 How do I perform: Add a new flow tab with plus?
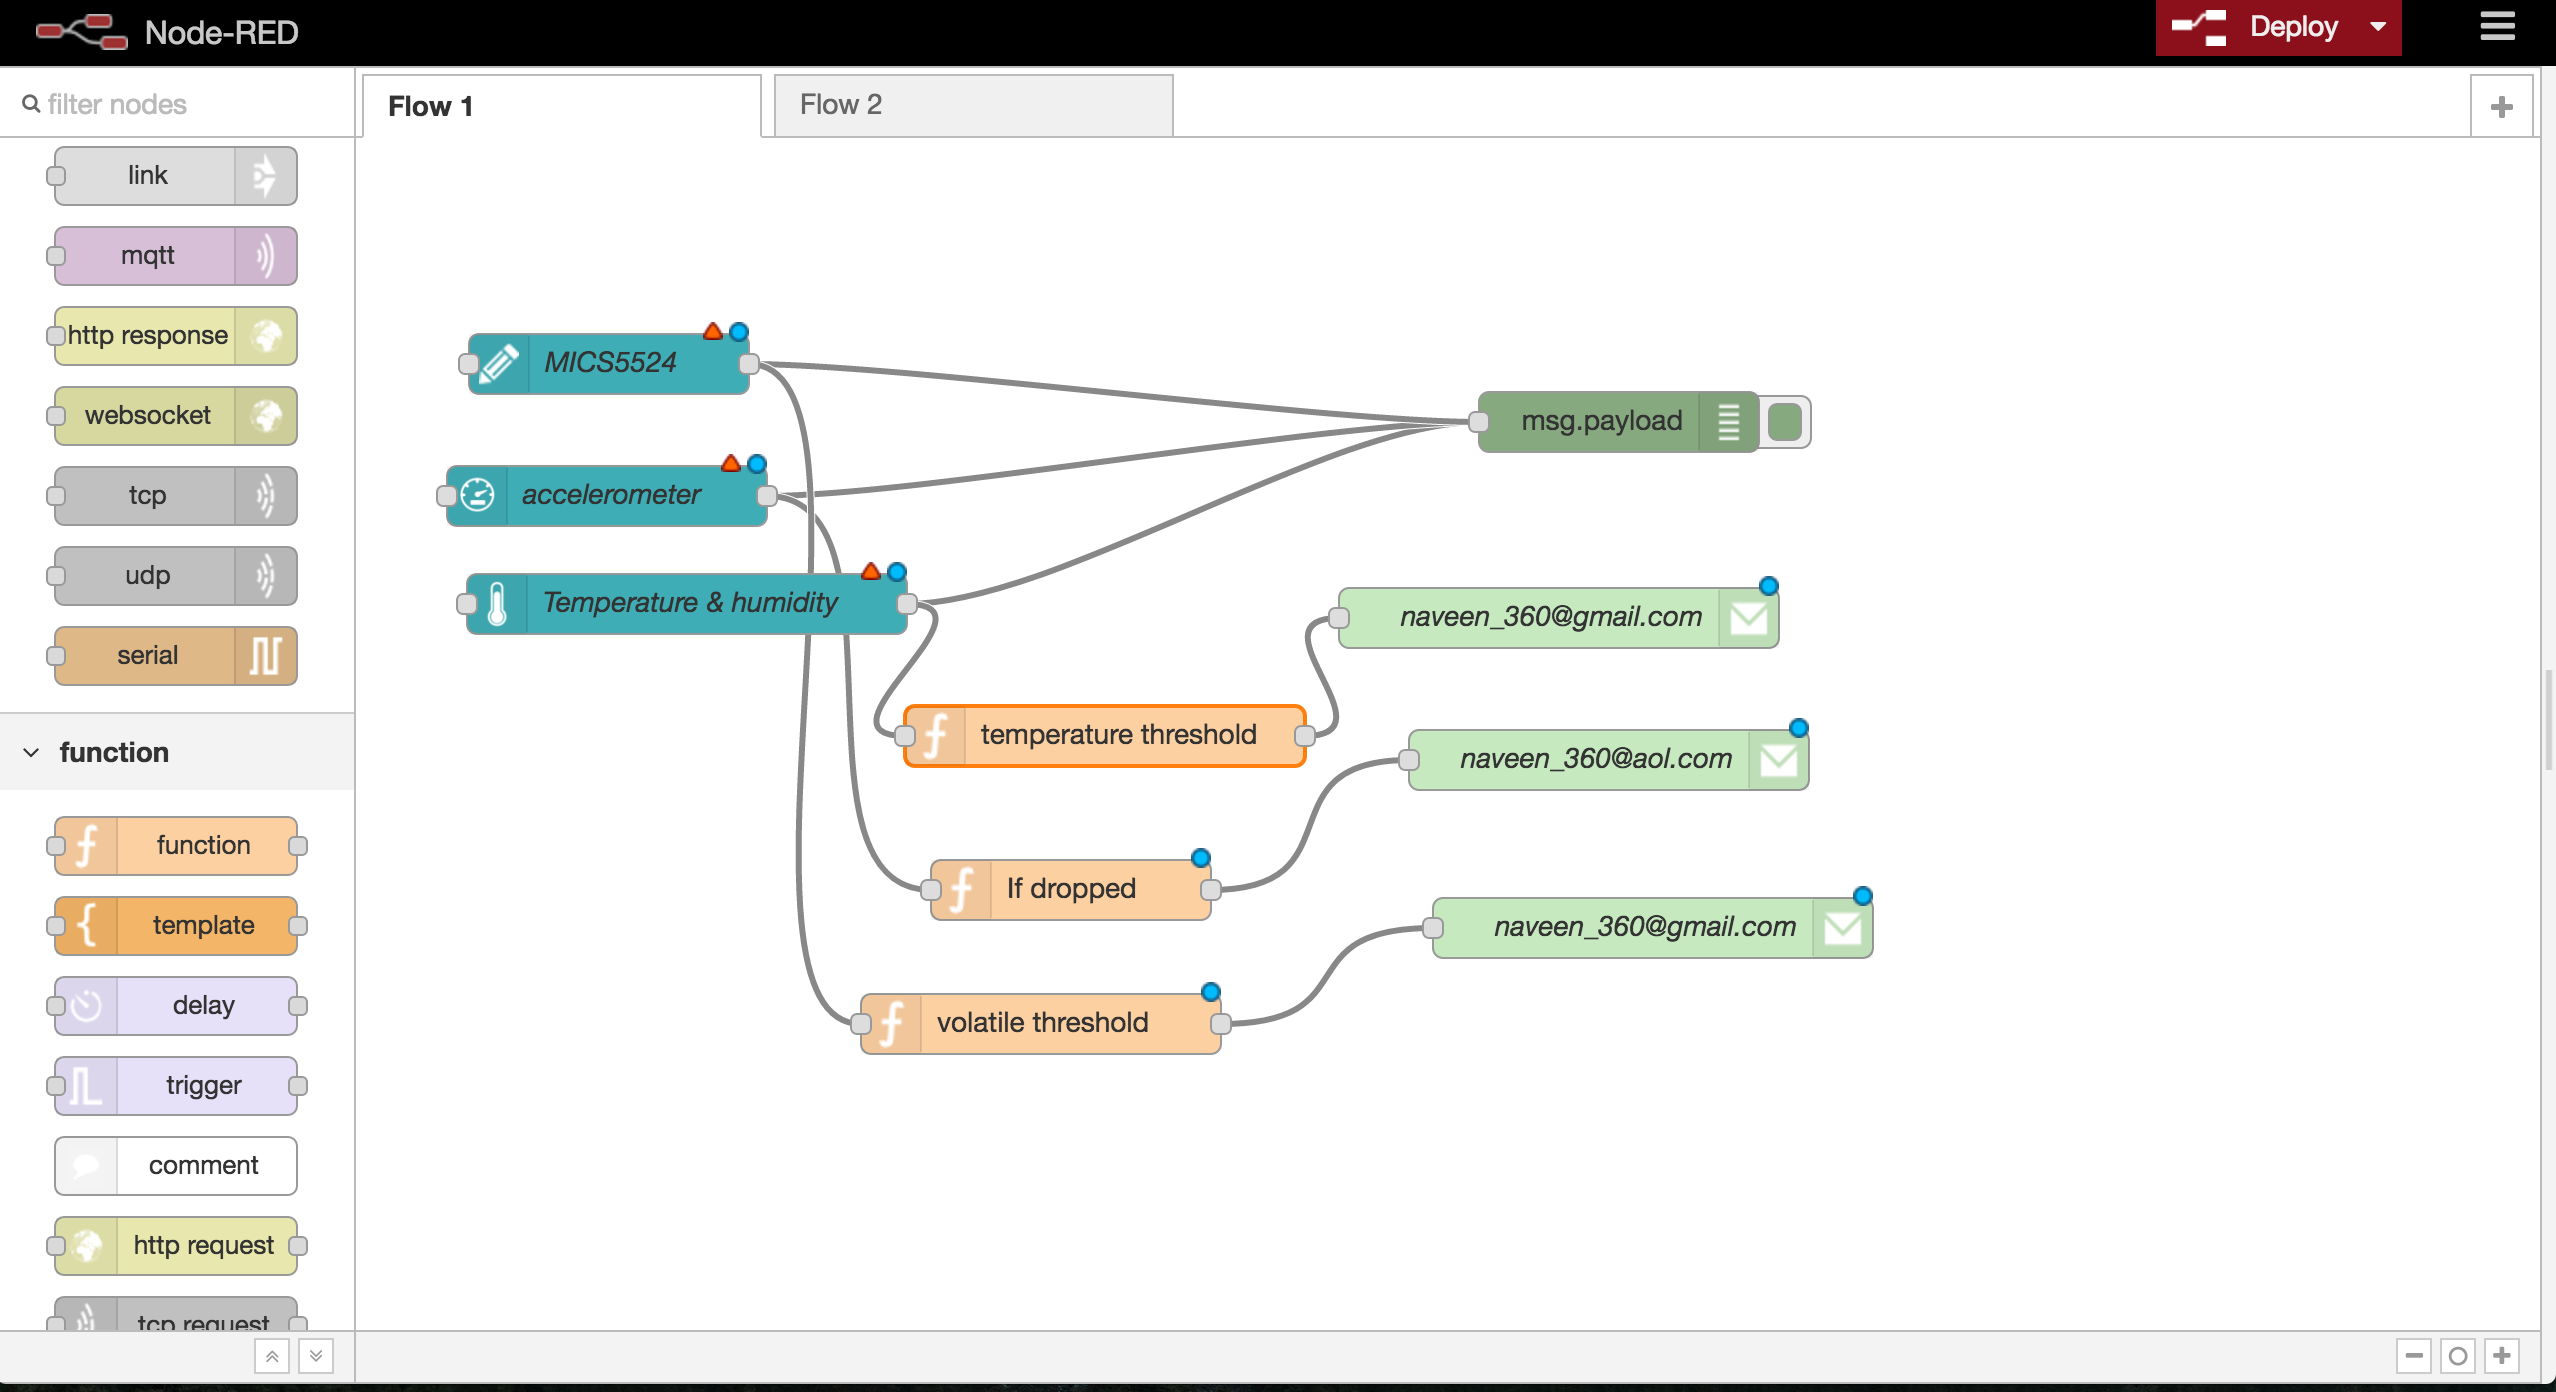pos(2501,106)
